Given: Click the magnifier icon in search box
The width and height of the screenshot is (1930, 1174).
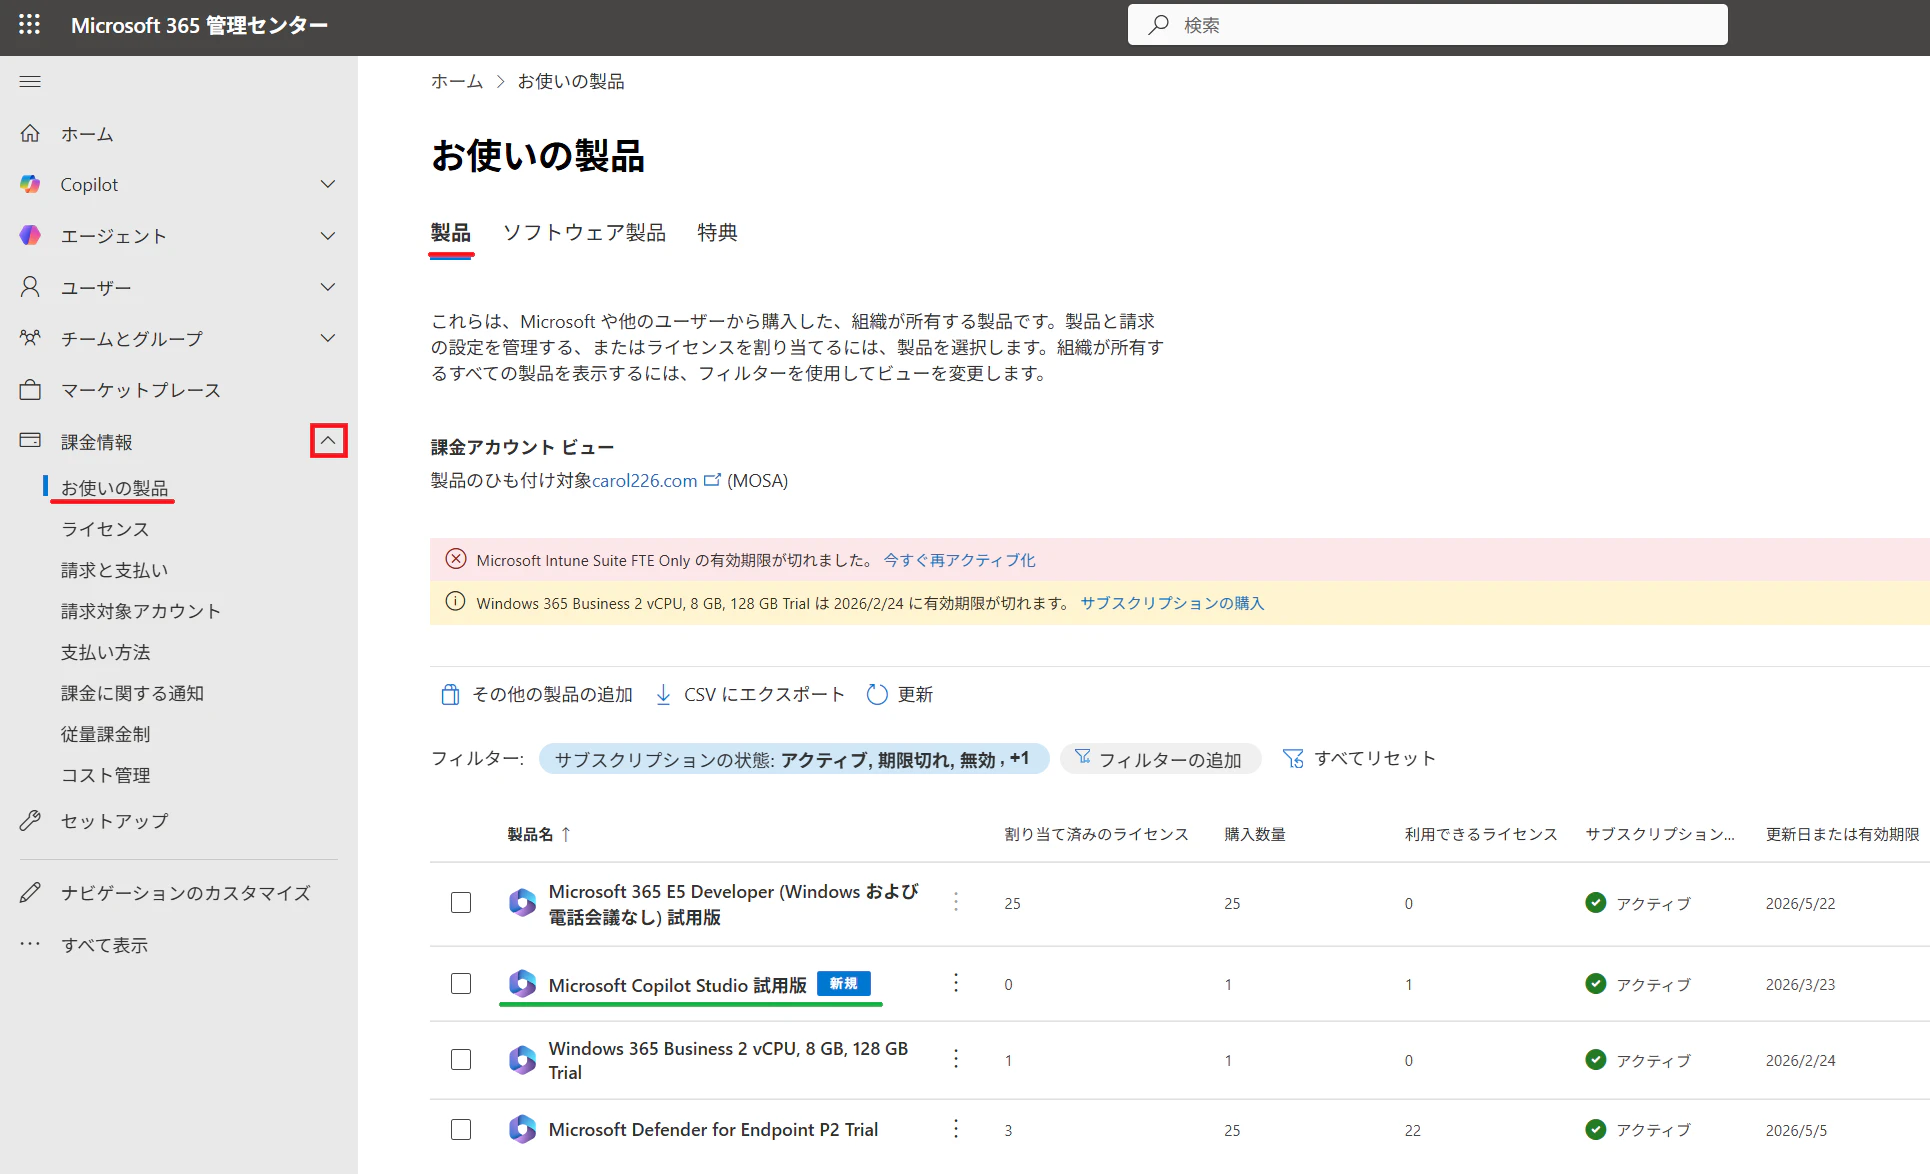Looking at the screenshot, I should tap(1158, 25).
